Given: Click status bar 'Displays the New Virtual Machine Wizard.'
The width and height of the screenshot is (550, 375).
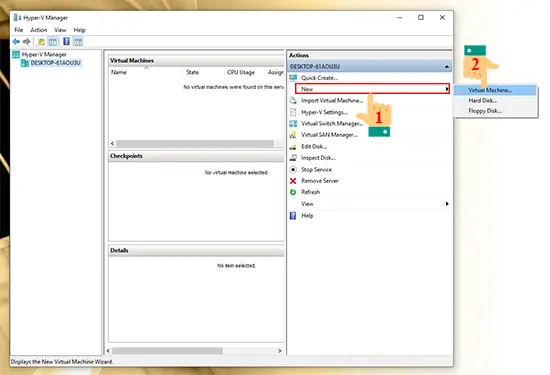Looking at the screenshot, I should coord(62,362).
